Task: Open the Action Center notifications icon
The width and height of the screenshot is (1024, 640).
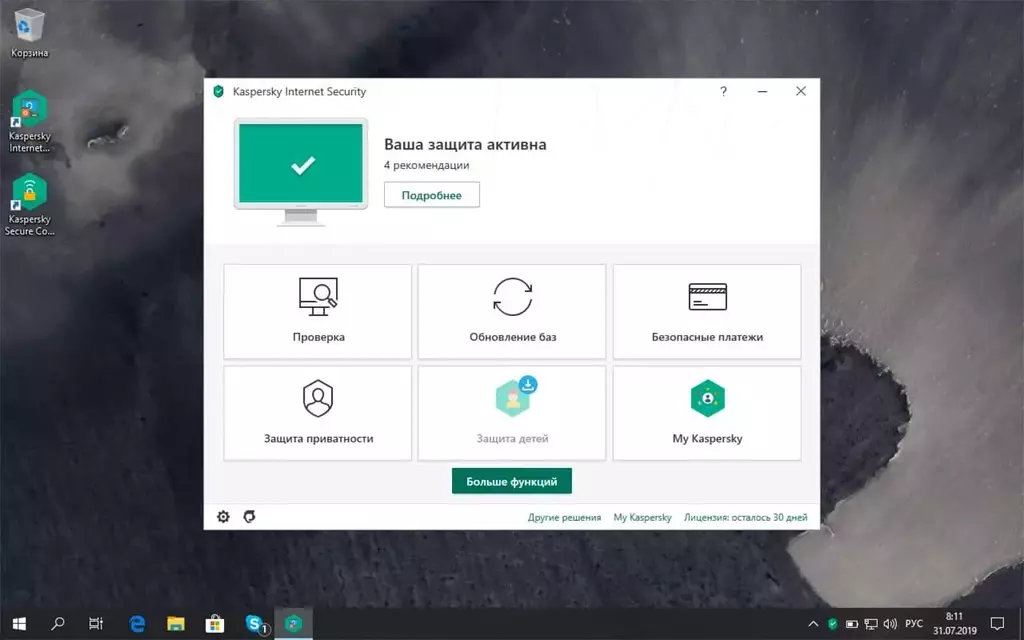Action: tap(997, 624)
